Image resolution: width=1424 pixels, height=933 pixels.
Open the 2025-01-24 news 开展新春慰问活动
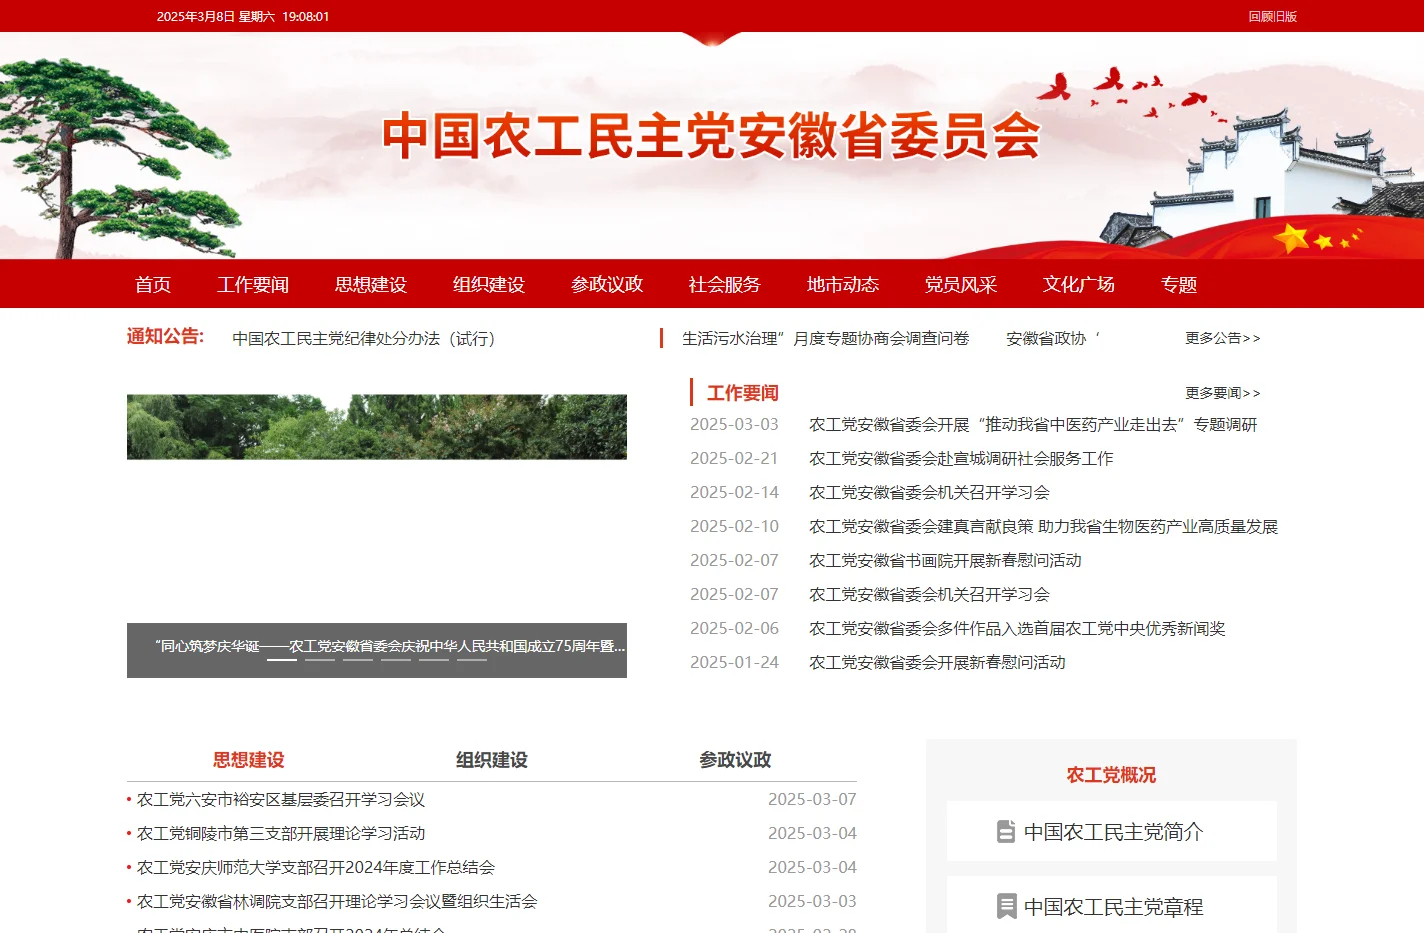coord(937,663)
